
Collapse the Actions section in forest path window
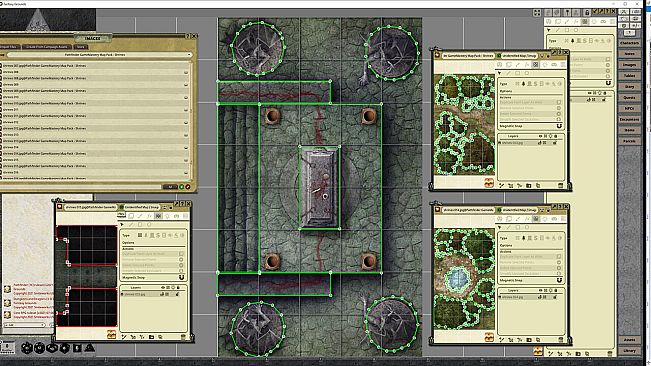point(506,97)
